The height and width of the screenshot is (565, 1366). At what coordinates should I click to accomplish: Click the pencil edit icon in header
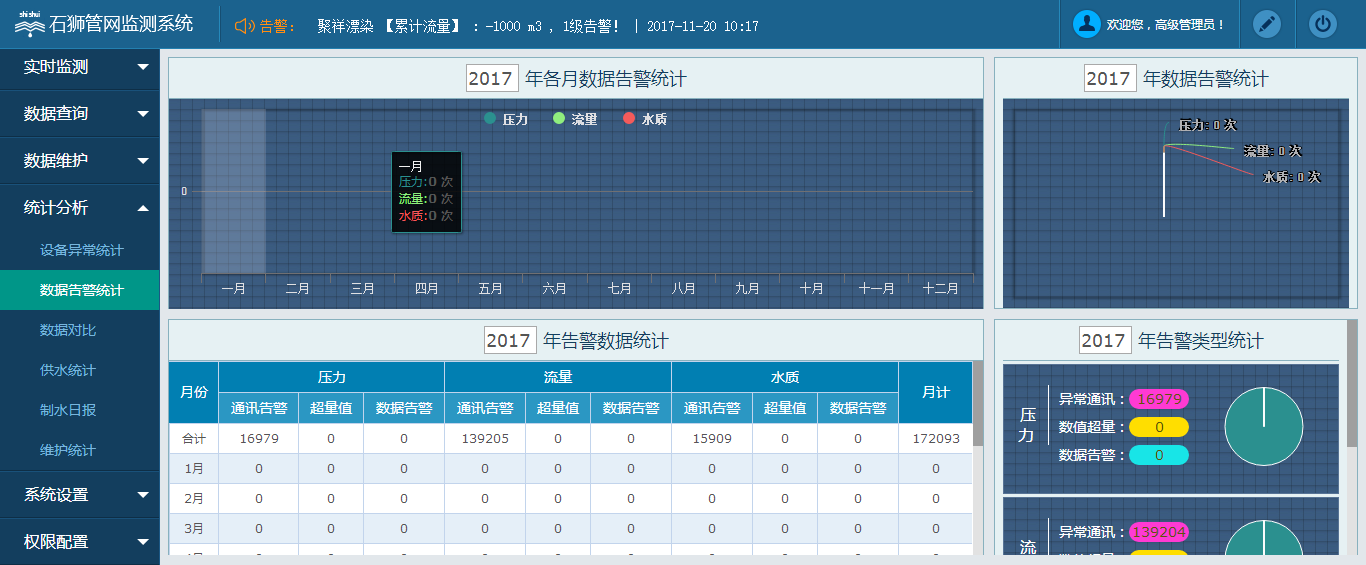tap(1267, 24)
